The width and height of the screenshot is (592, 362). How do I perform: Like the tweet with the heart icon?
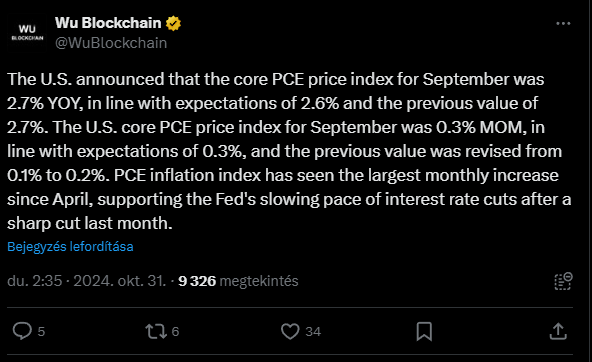290,331
